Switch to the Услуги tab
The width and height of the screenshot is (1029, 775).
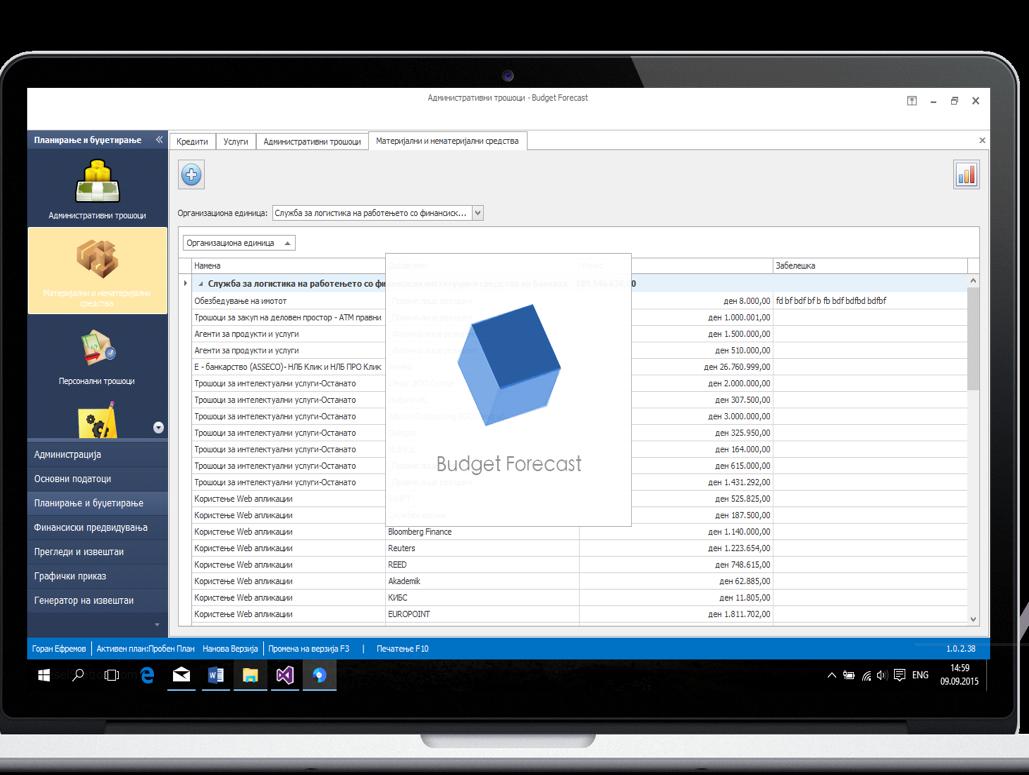(236, 141)
